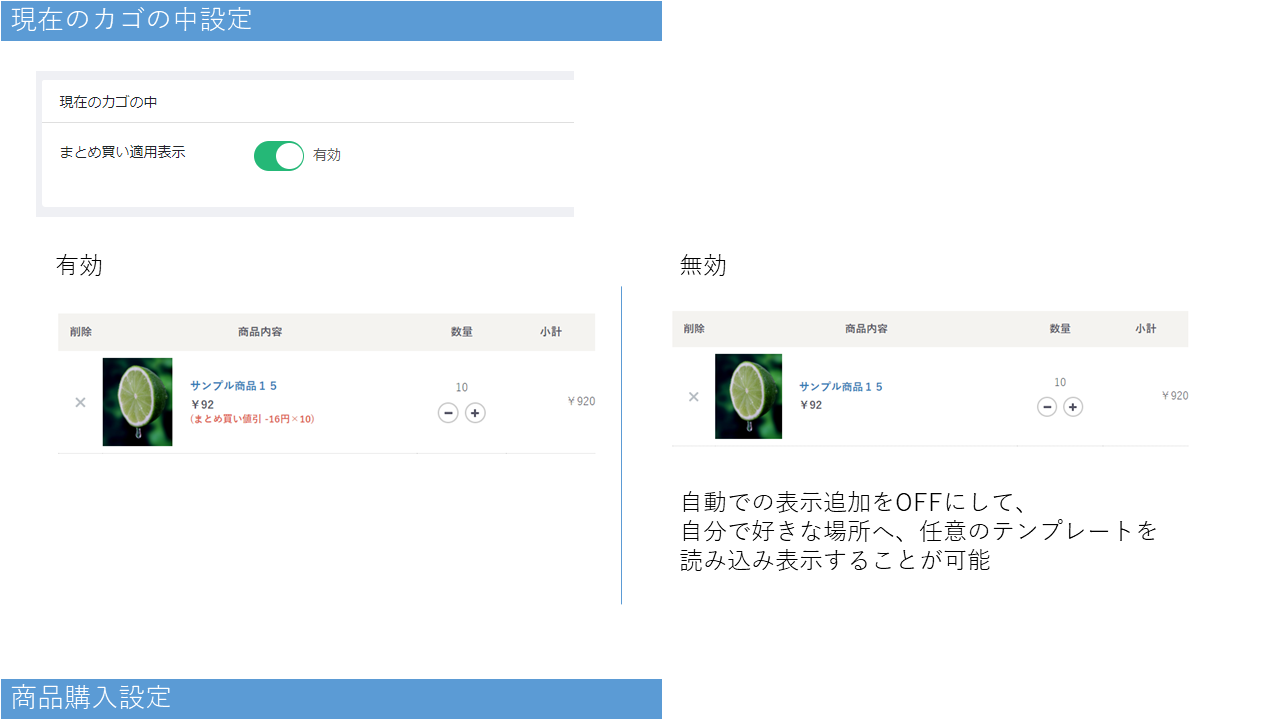Click the red まとめ買い値引 discount text
Viewport: 1280px width, 720px height.
(252, 420)
